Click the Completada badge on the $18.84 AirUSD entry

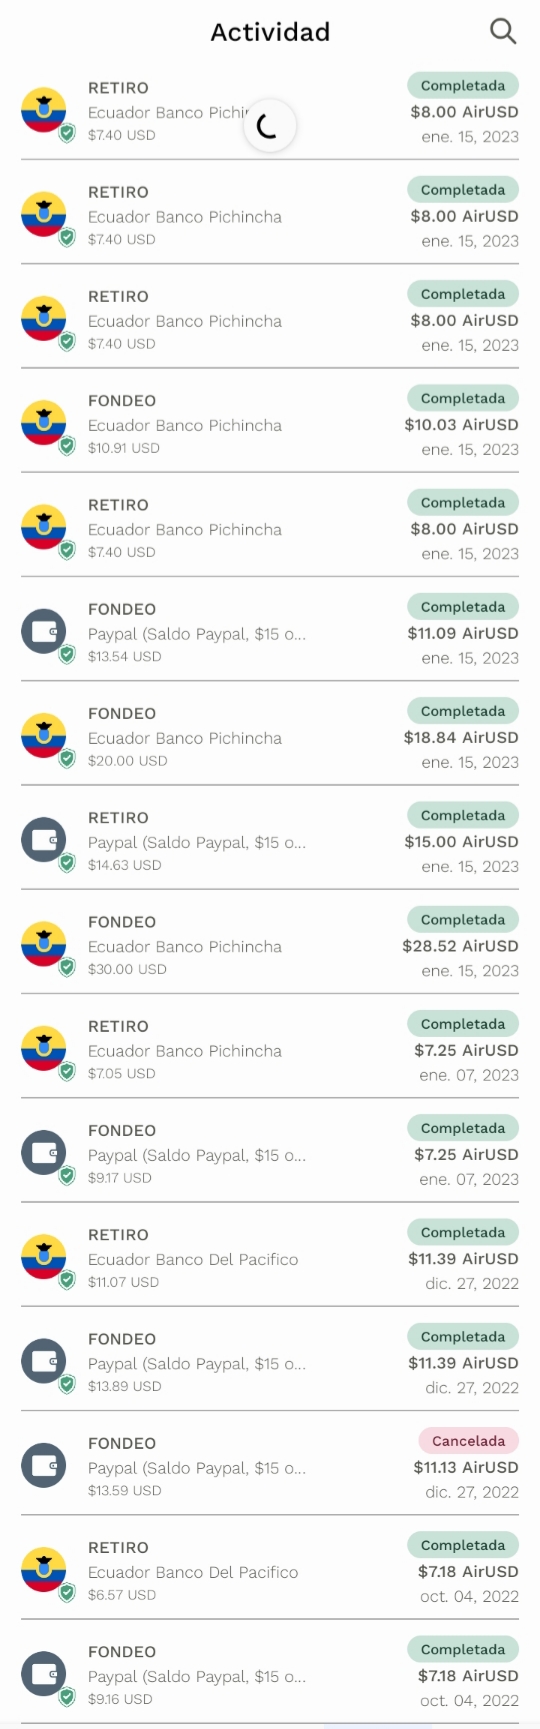463,711
